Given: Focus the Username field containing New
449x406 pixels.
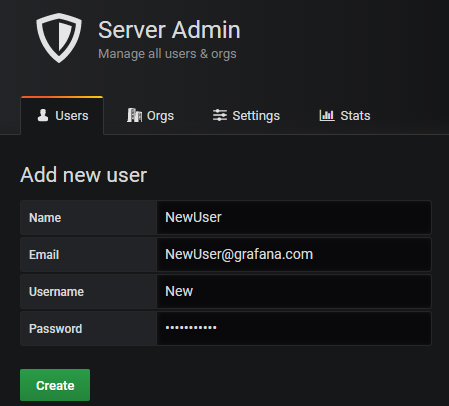Looking at the screenshot, I should point(294,291).
